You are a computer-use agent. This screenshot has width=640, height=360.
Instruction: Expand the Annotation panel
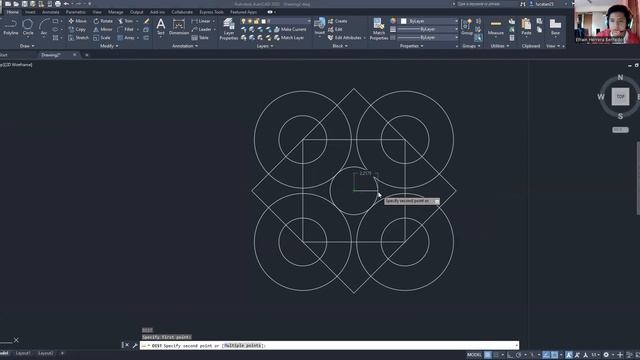point(185,46)
